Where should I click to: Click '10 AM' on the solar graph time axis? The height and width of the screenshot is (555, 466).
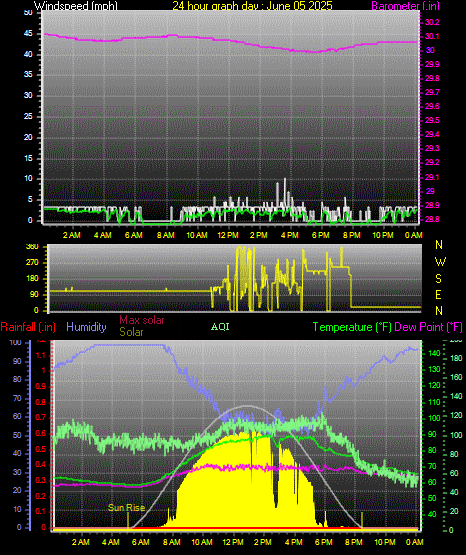click(x=202, y=542)
